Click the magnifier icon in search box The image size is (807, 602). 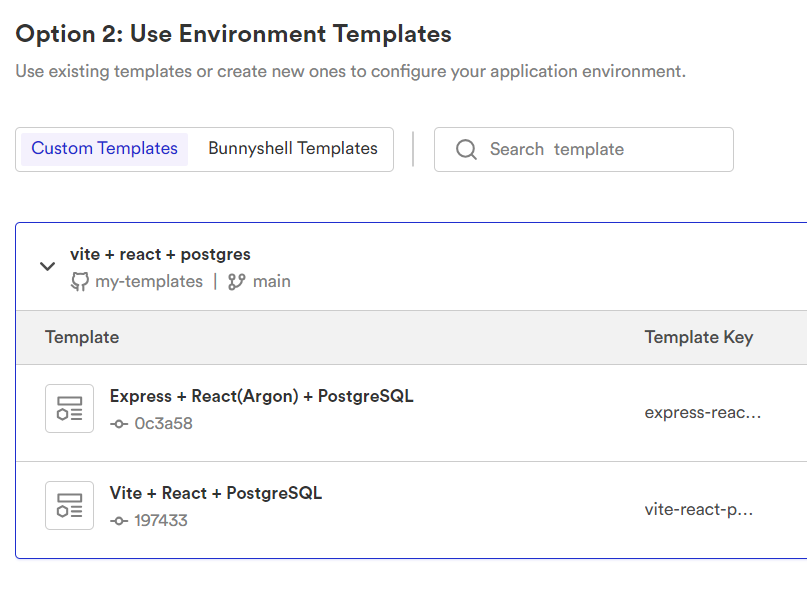click(x=466, y=149)
